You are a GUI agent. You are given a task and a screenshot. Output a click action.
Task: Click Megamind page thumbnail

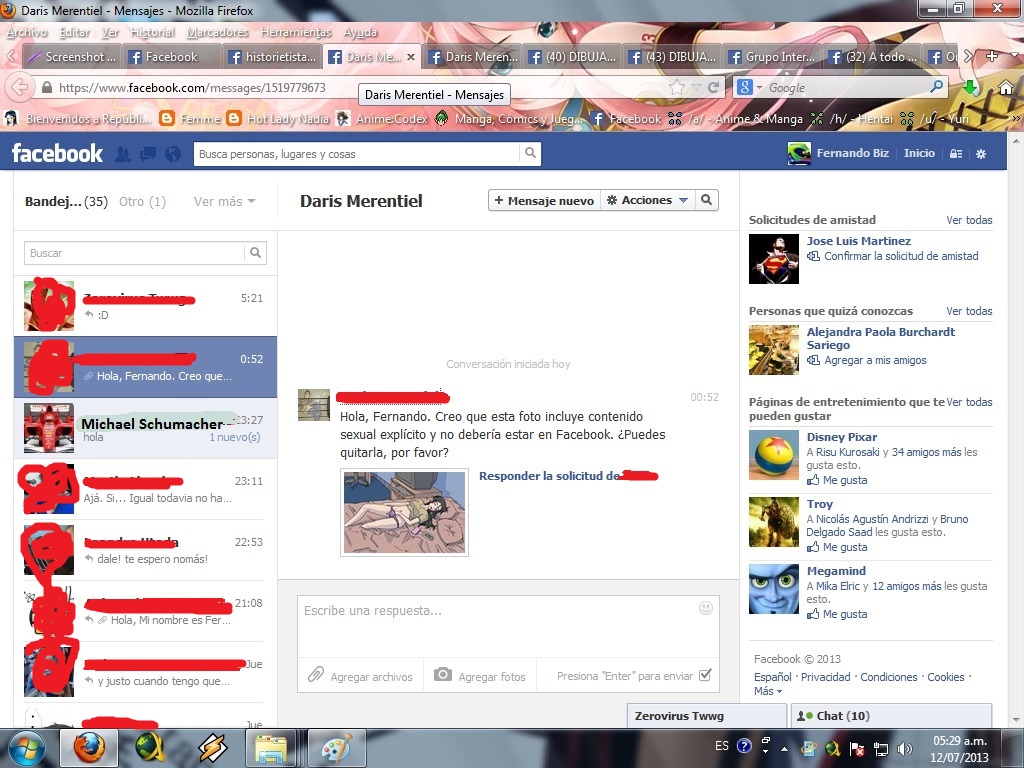point(774,589)
